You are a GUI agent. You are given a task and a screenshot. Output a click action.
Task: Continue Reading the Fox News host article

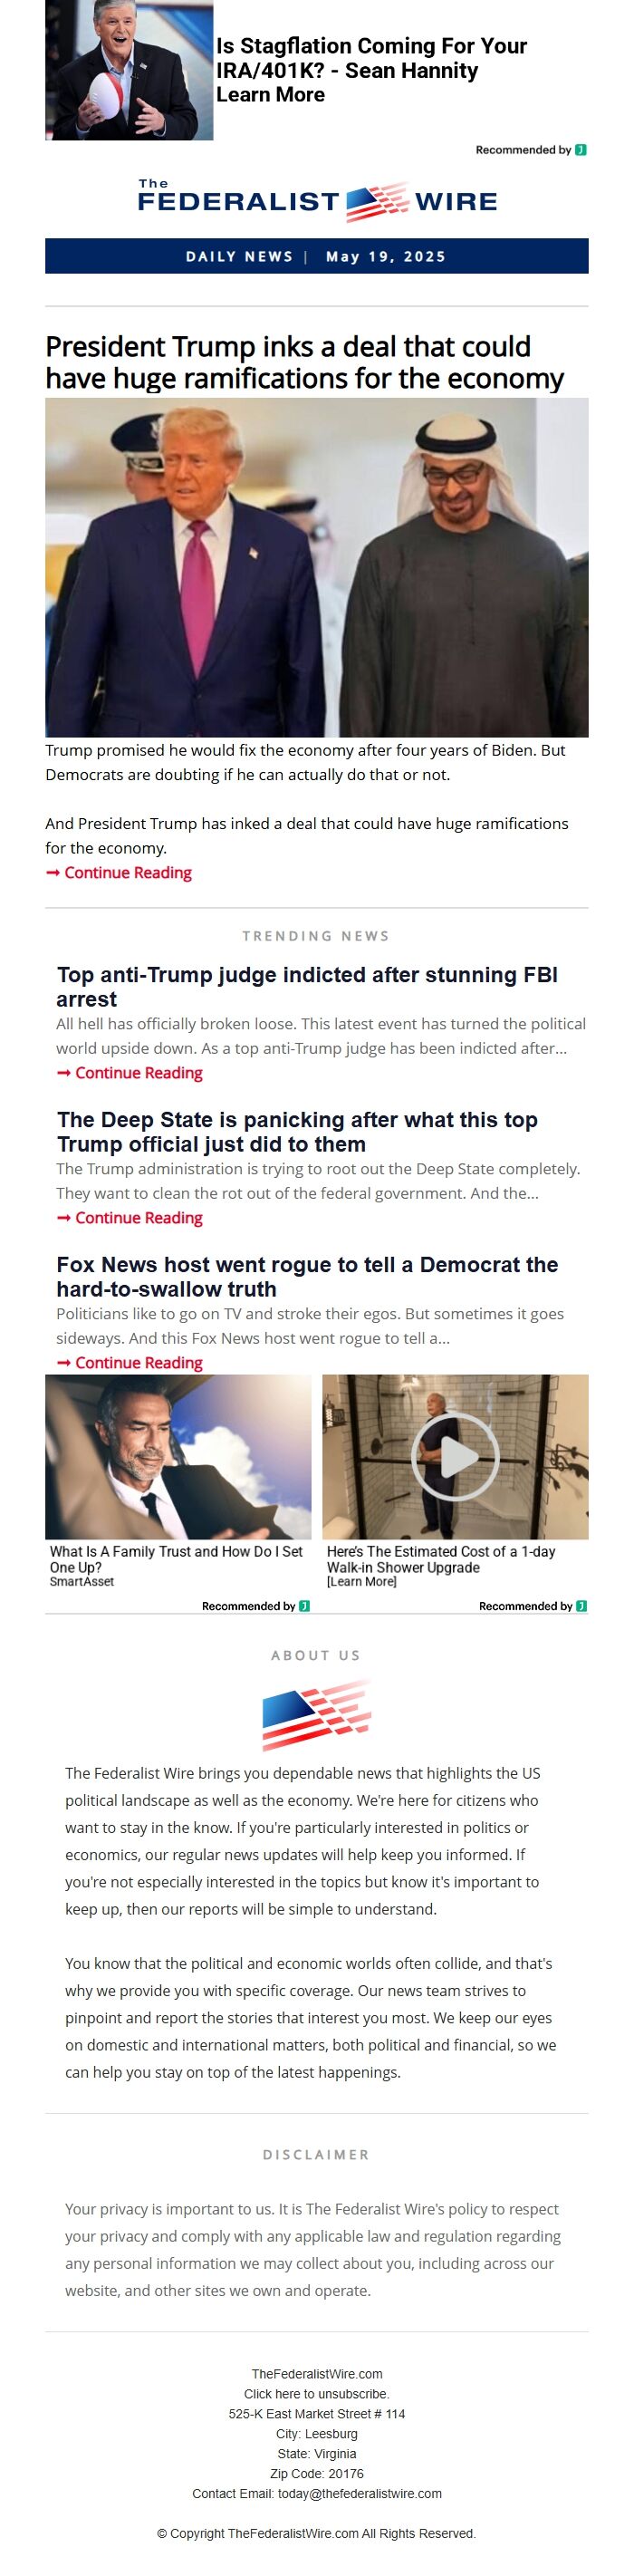coord(130,1362)
